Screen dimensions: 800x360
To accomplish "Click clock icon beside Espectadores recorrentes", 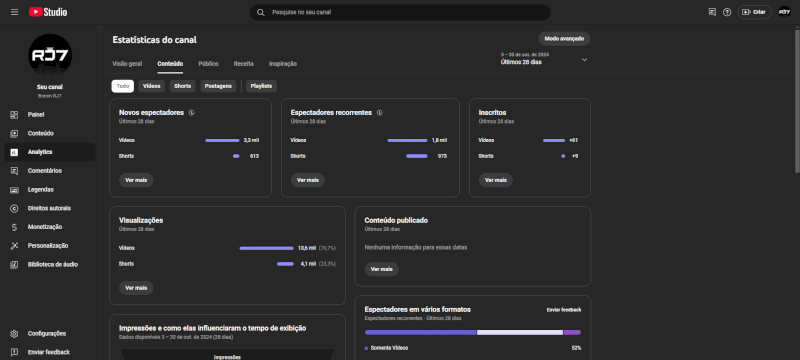I will (x=379, y=113).
